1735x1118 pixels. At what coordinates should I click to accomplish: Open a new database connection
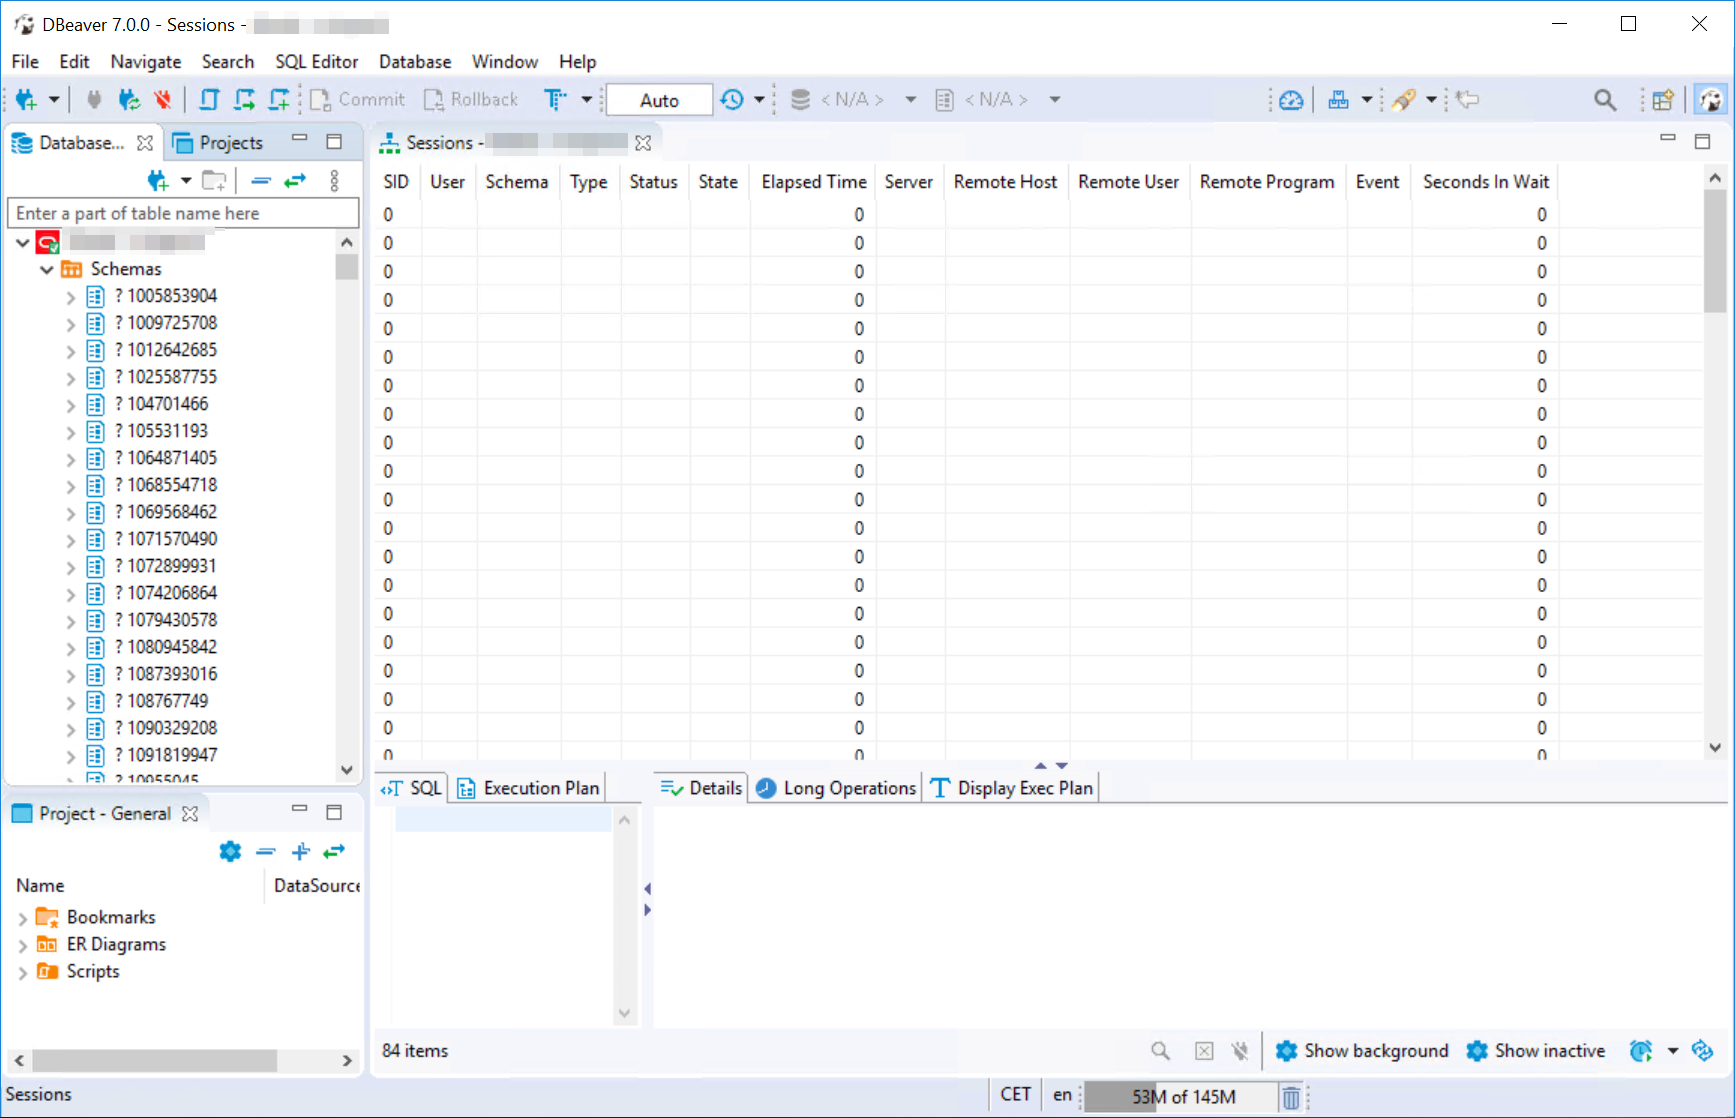click(x=28, y=99)
